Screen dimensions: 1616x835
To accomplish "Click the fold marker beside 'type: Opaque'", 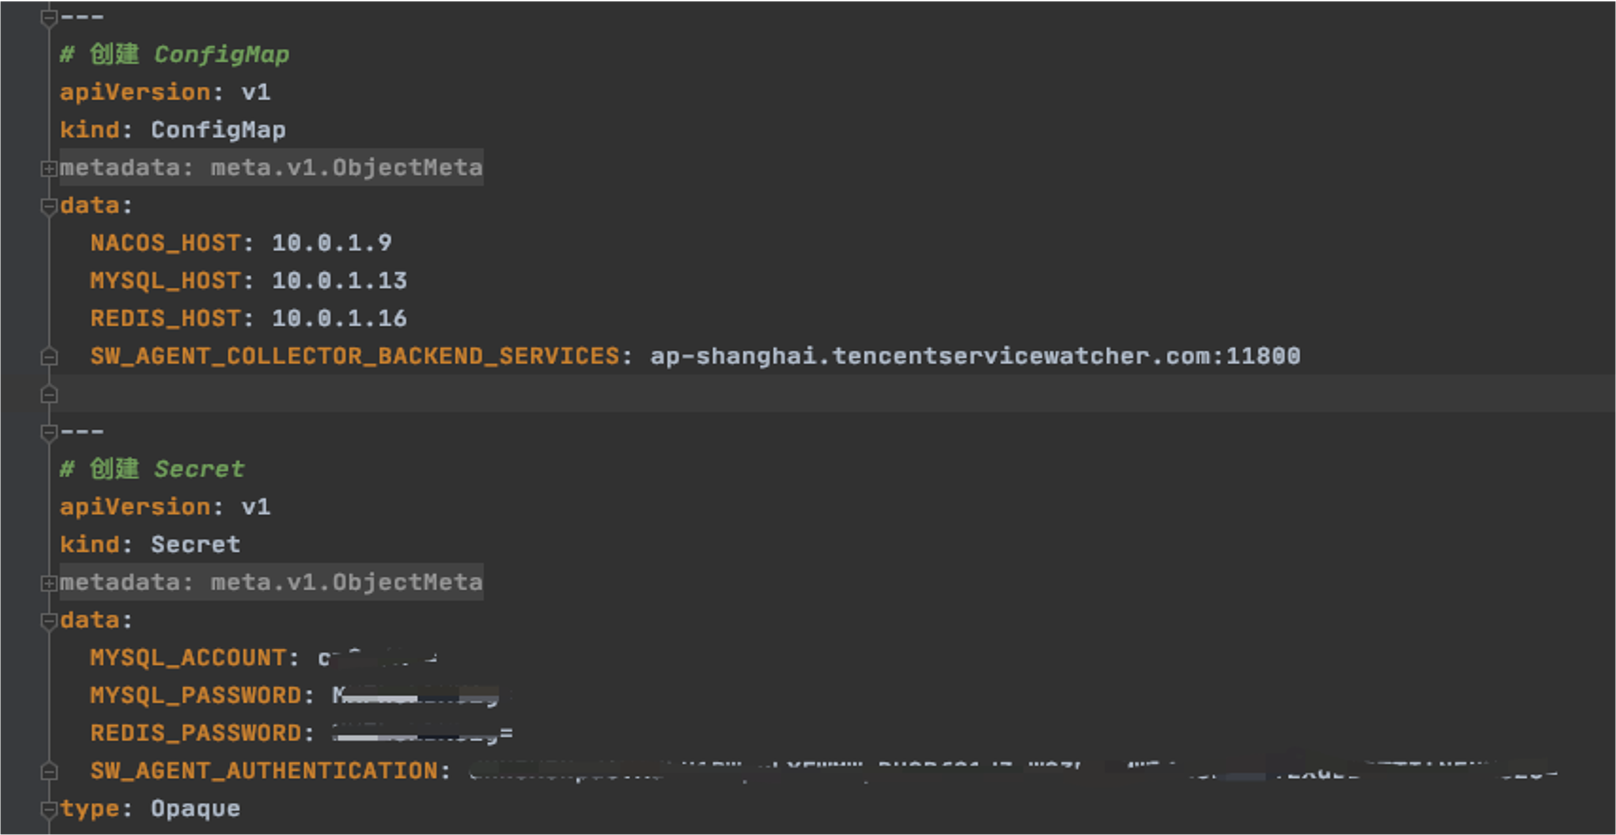I will pyautogui.click(x=48, y=809).
